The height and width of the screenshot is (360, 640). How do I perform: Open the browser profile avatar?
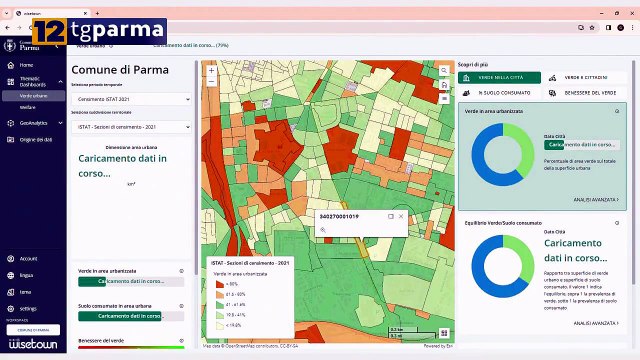point(620,28)
